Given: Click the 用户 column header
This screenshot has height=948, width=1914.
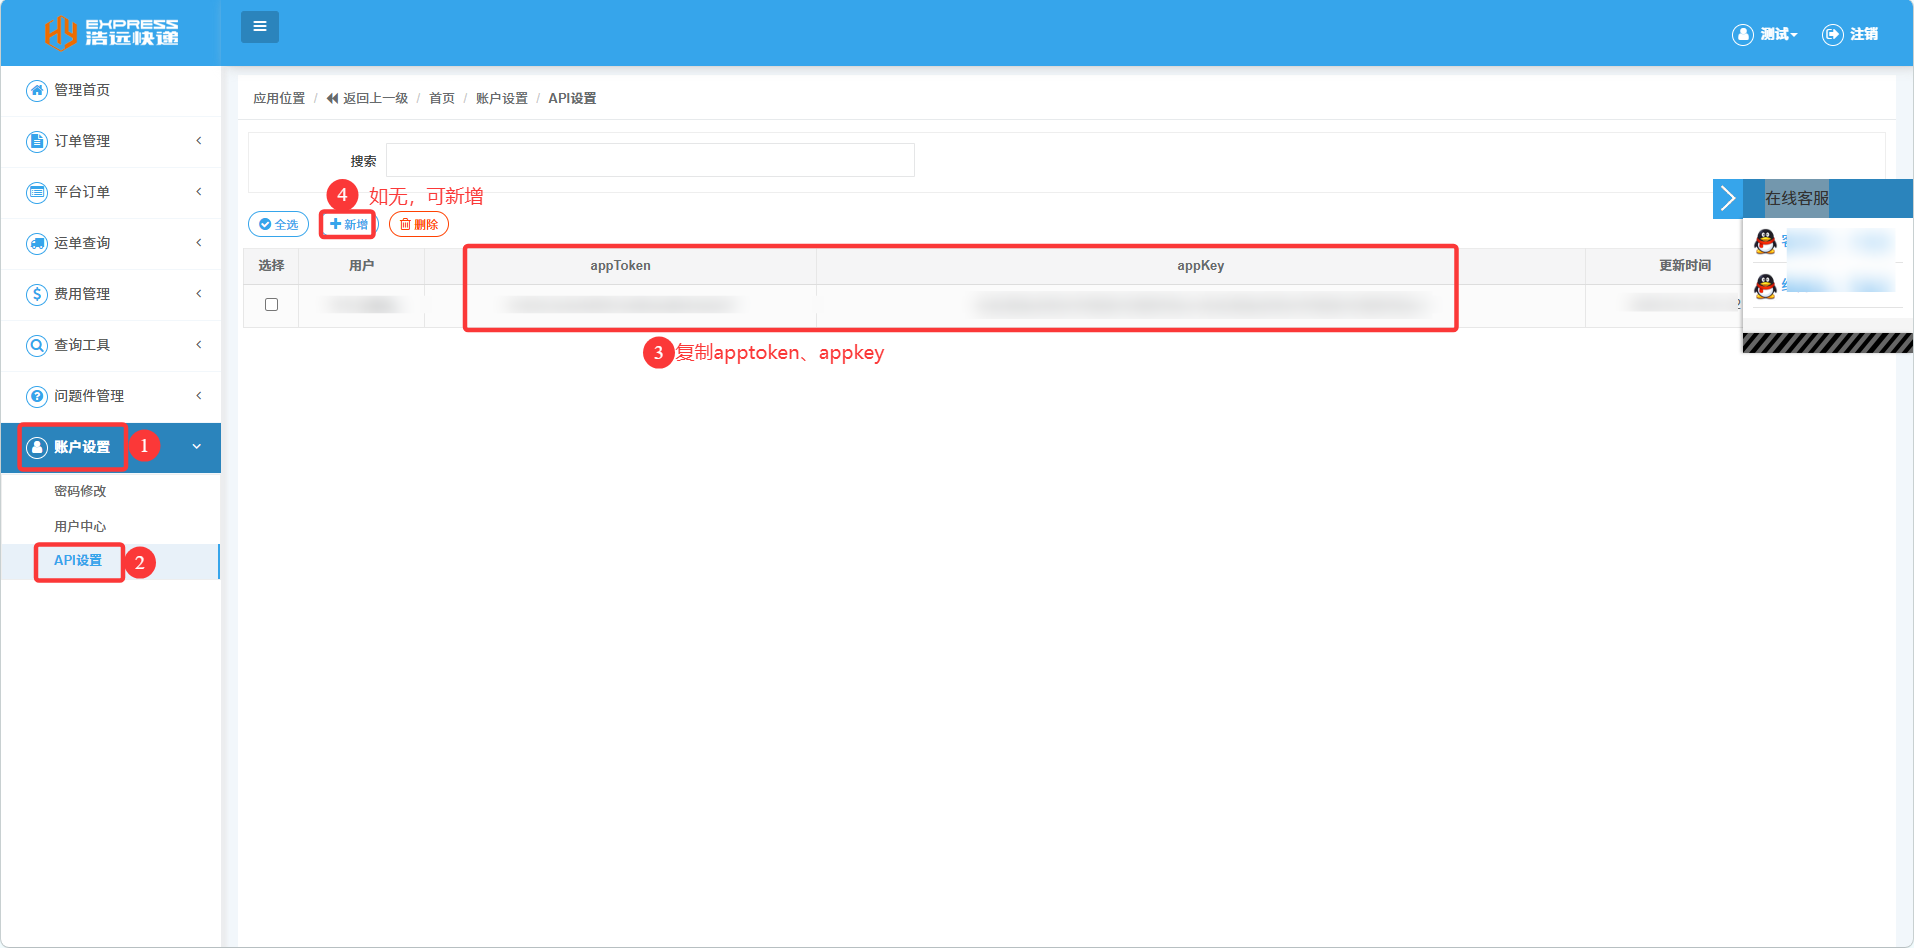Looking at the screenshot, I should (x=362, y=266).
